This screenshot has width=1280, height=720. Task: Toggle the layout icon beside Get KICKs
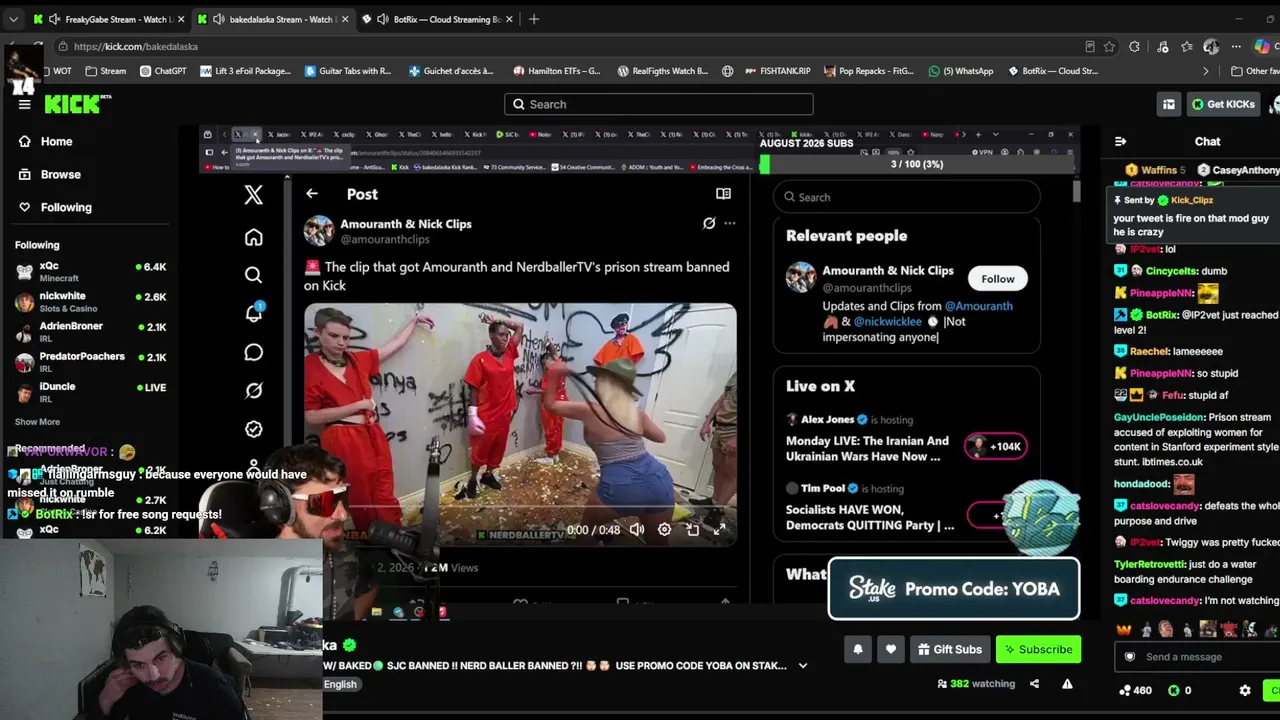click(x=1169, y=104)
